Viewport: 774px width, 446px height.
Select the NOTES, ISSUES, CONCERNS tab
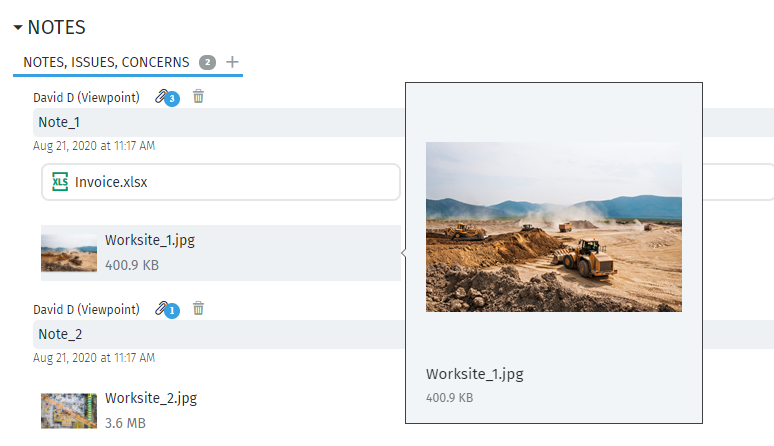(106, 62)
